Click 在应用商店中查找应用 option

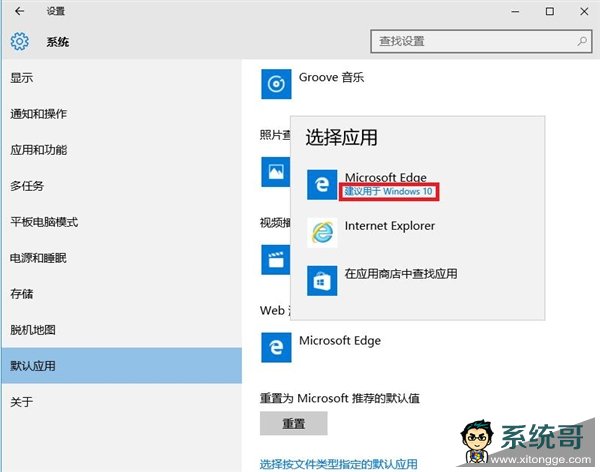tap(401, 274)
